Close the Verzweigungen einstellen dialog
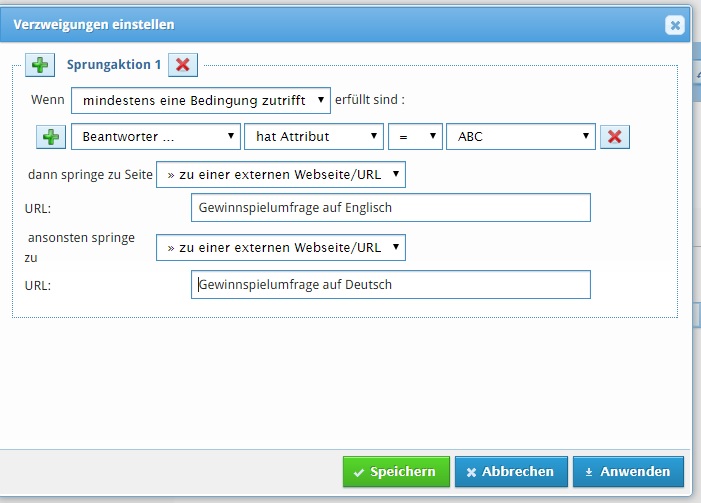This screenshot has height=503, width=701. [675, 25]
